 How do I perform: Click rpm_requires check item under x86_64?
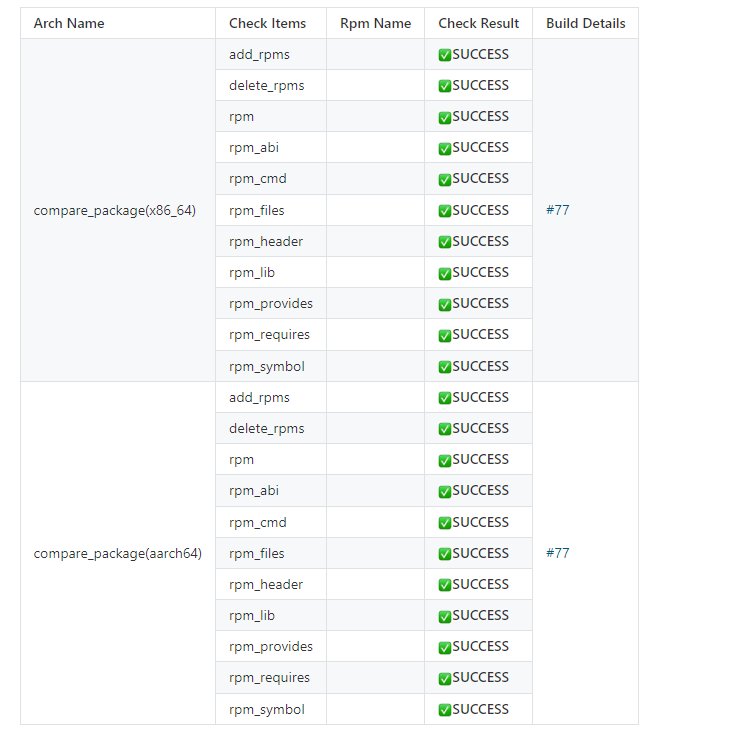[x=269, y=334]
